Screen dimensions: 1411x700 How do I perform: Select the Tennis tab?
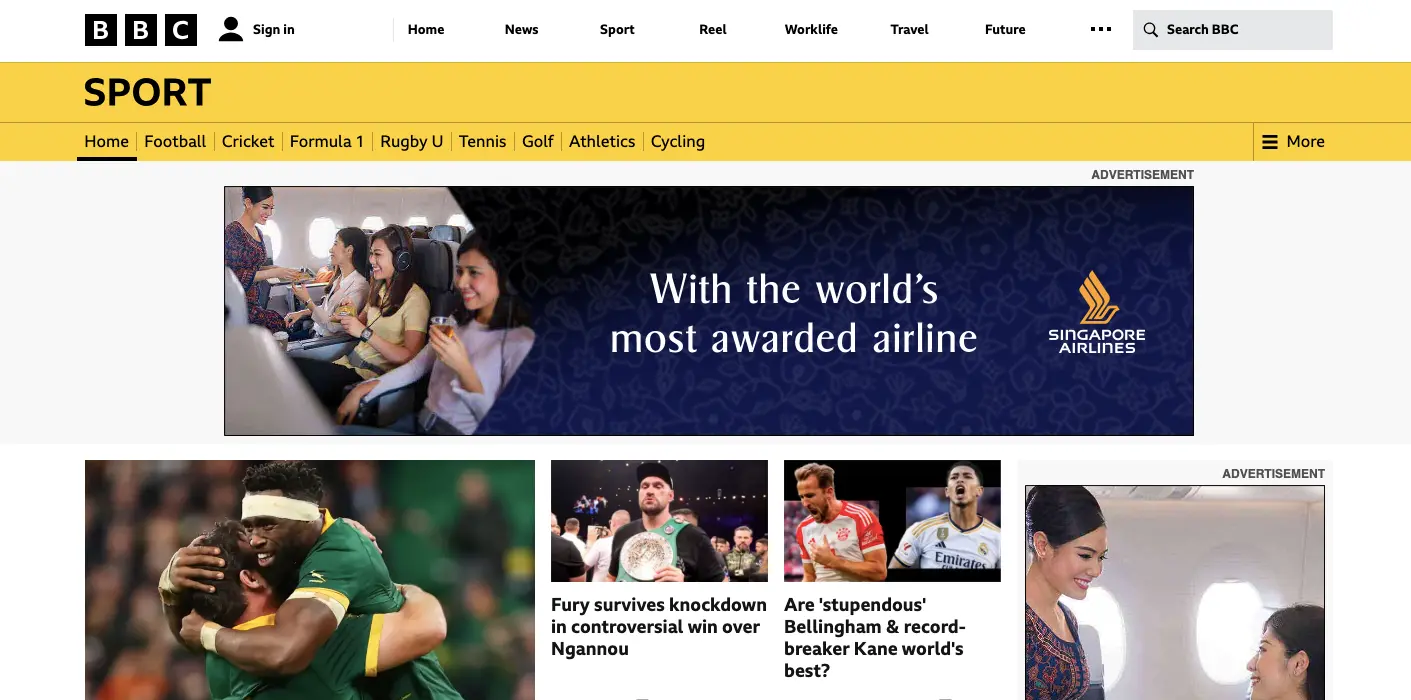coord(483,142)
